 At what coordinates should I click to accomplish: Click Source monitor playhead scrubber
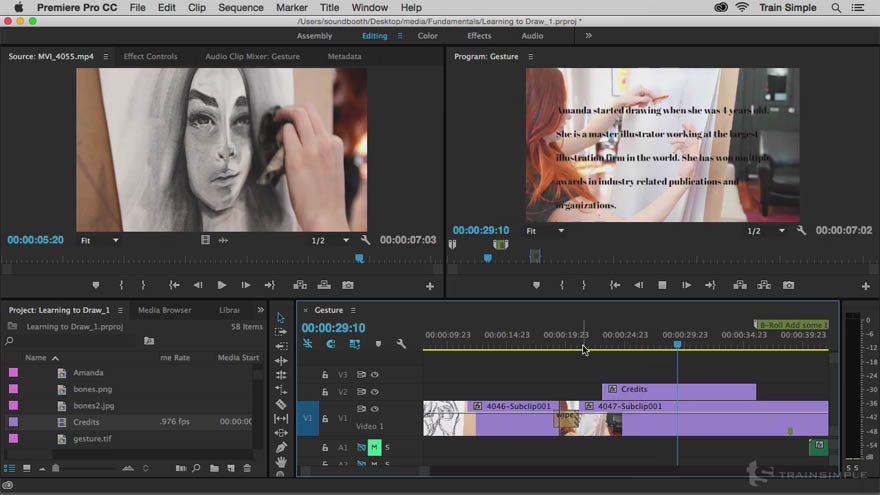click(x=359, y=258)
